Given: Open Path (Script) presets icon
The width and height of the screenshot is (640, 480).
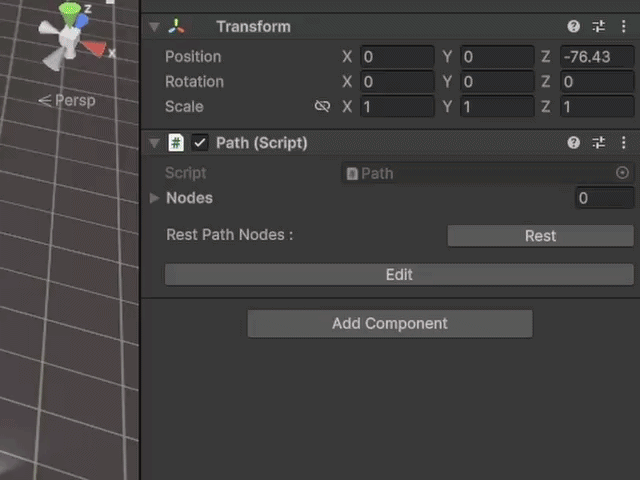Looking at the screenshot, I should pyautogui.click(x=599, y=142).
